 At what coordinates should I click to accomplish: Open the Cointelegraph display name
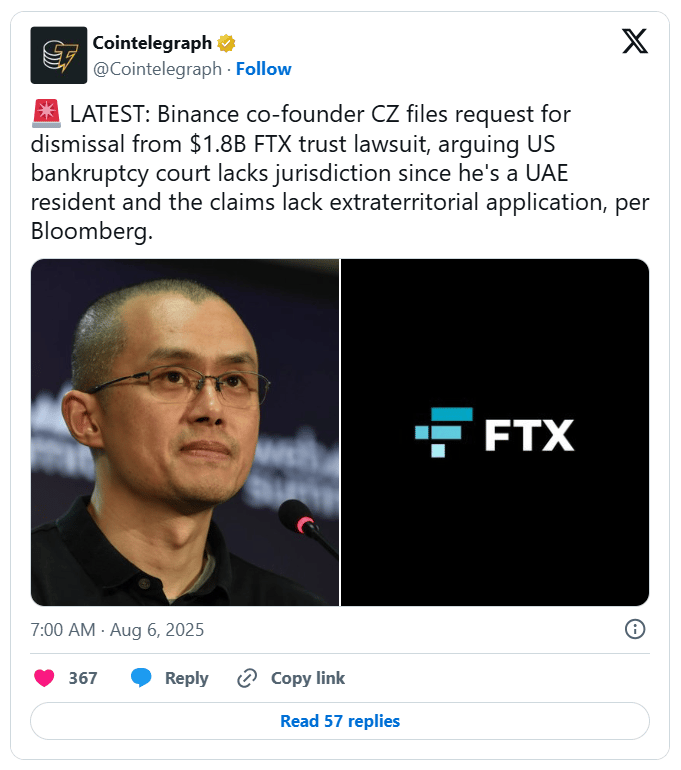(152, 43)
